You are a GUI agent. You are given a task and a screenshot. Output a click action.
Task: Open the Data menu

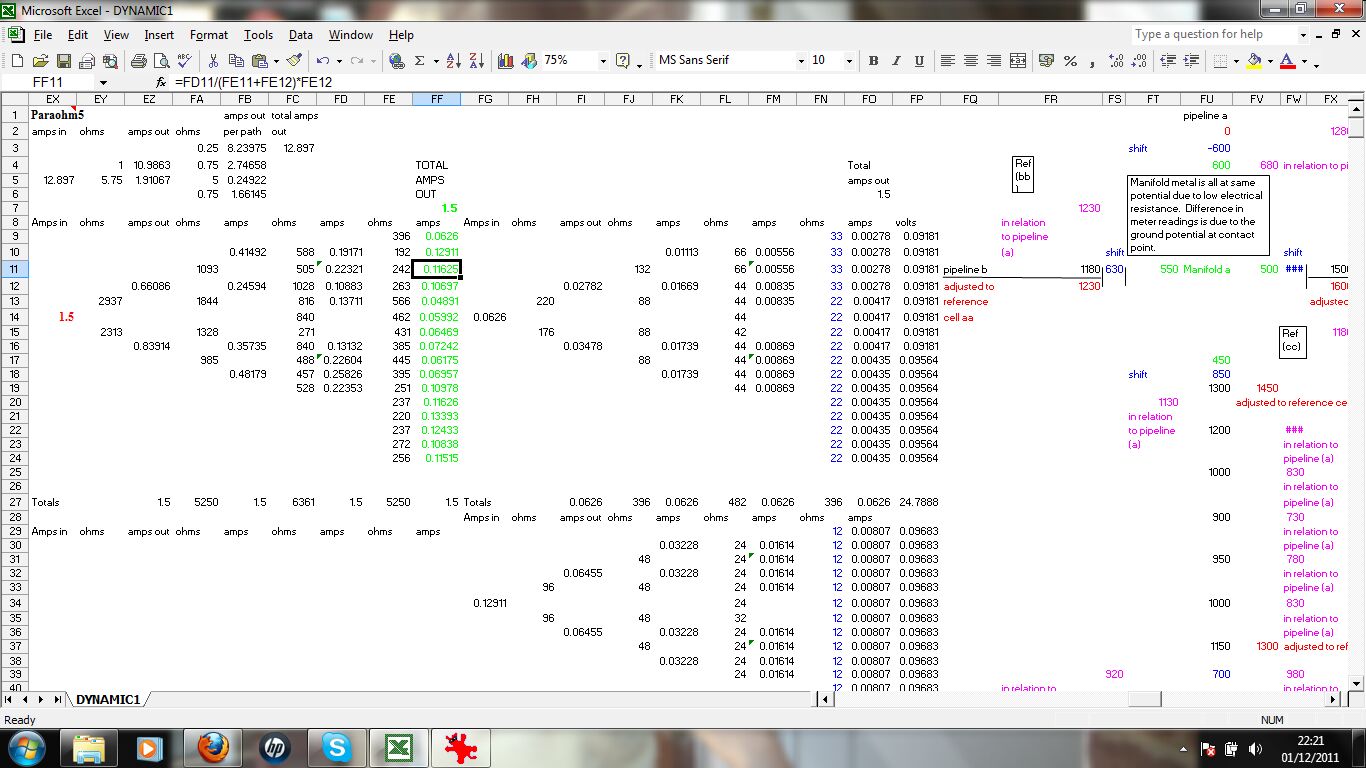pyautogui.click(x=300, y=35)
